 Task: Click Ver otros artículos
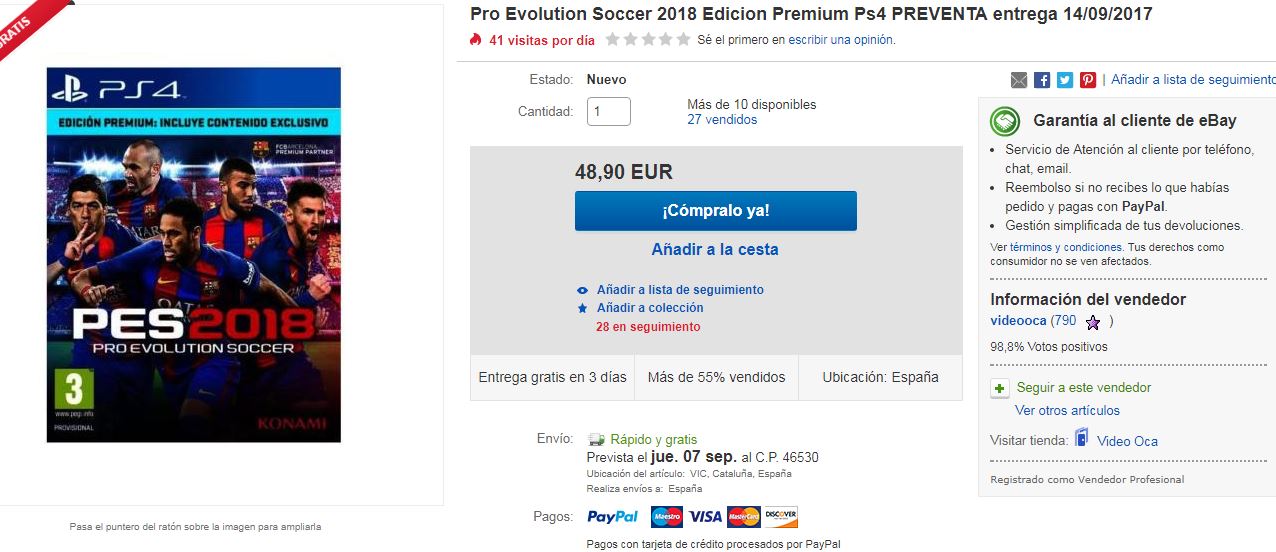[x=1067, y=411]
